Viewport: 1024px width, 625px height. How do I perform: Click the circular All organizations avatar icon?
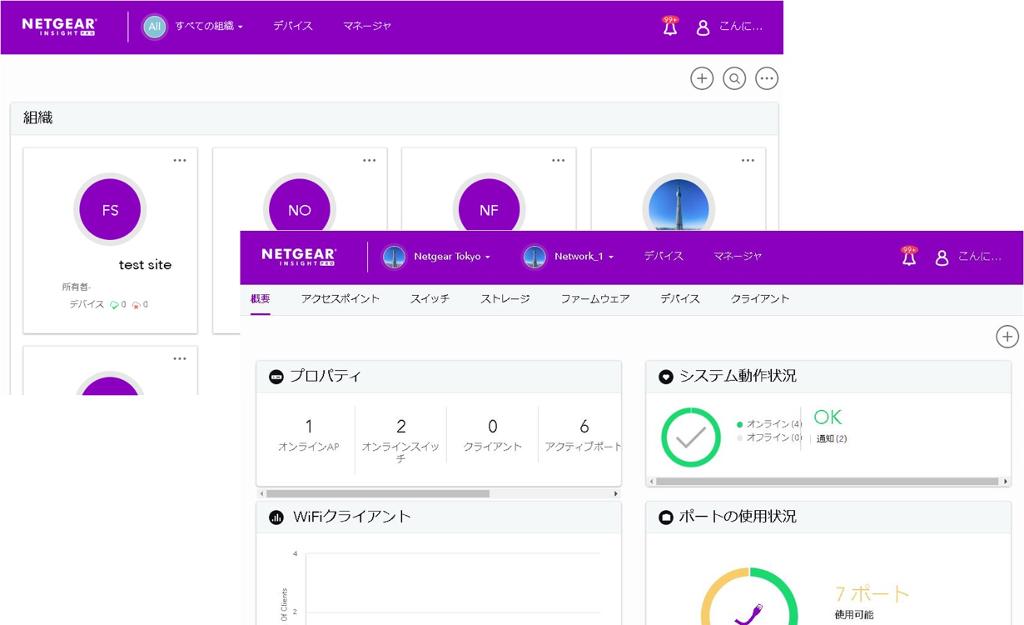pyautogui.click(x=153, y=26)
